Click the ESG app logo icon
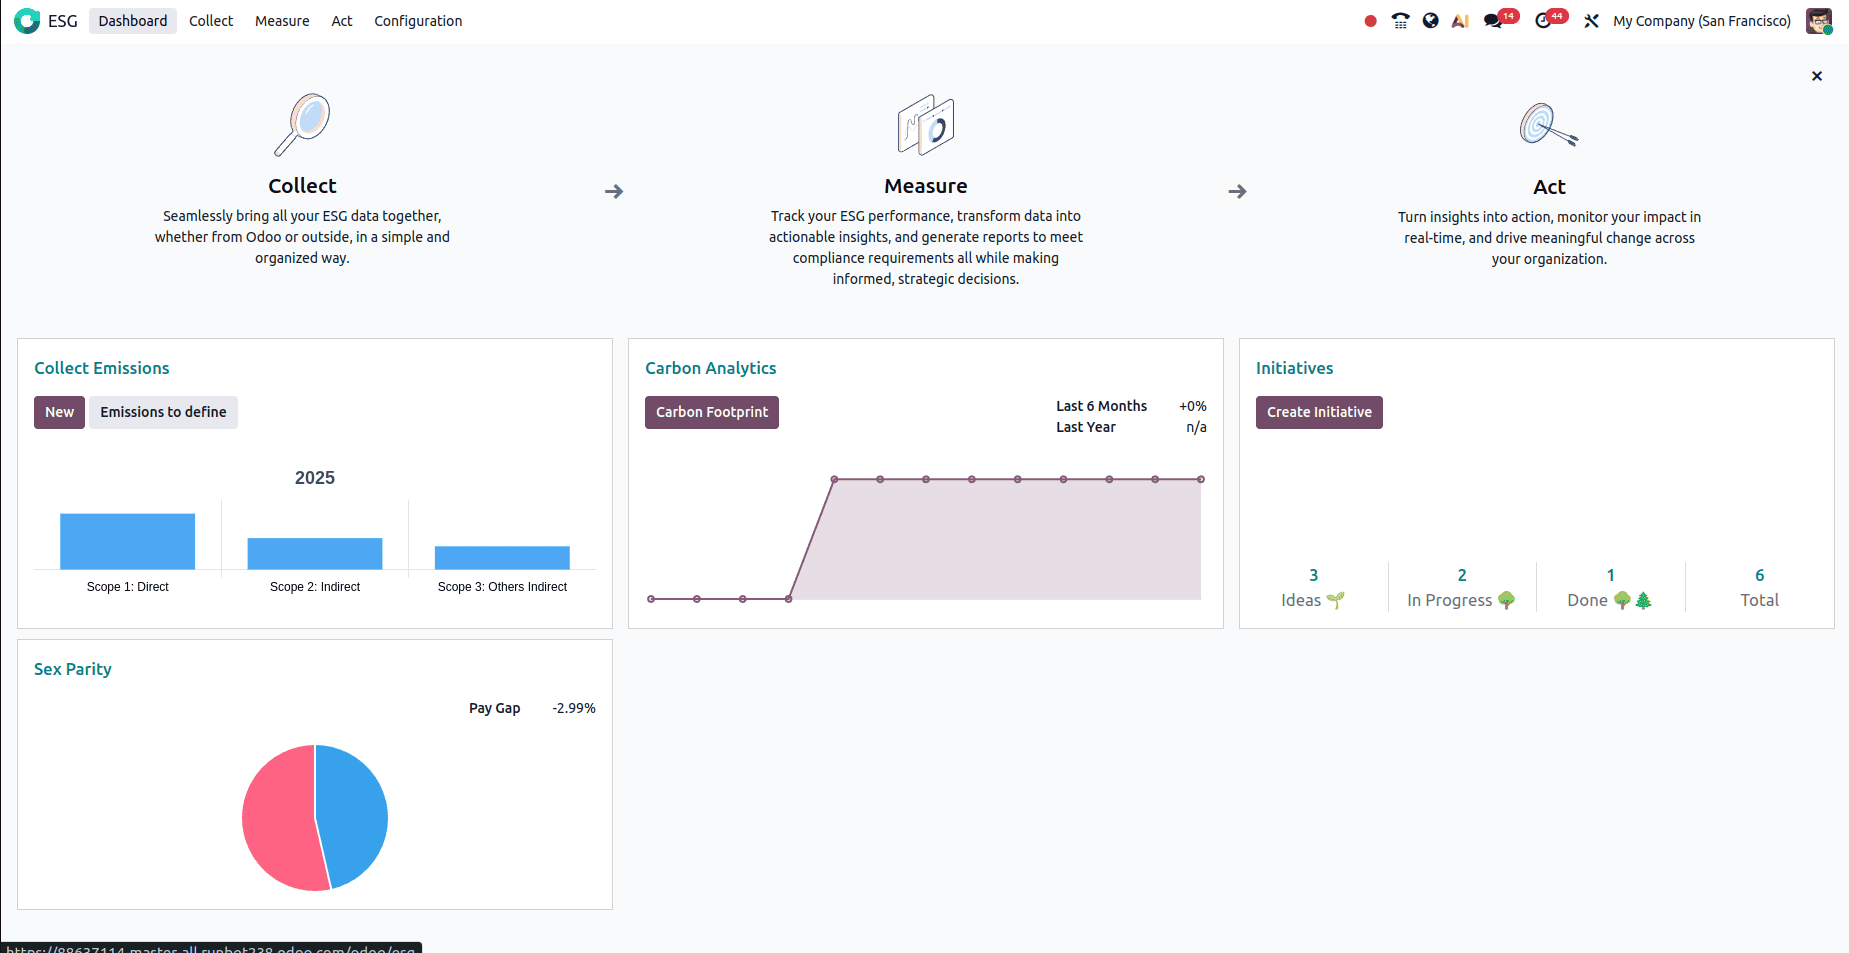The height and width of the screenshot is (953, 1849). [x=27, y=21]
